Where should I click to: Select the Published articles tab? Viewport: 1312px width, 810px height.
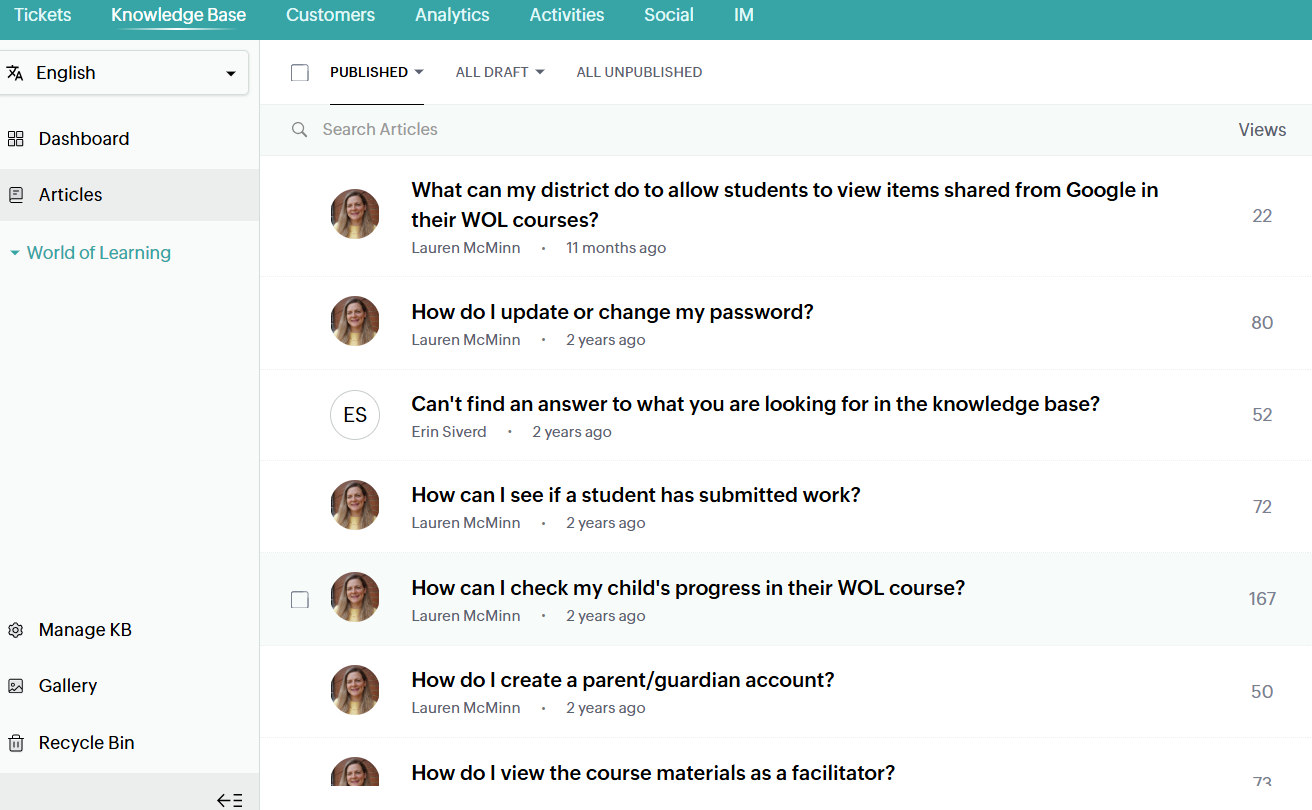pos(369,72)
